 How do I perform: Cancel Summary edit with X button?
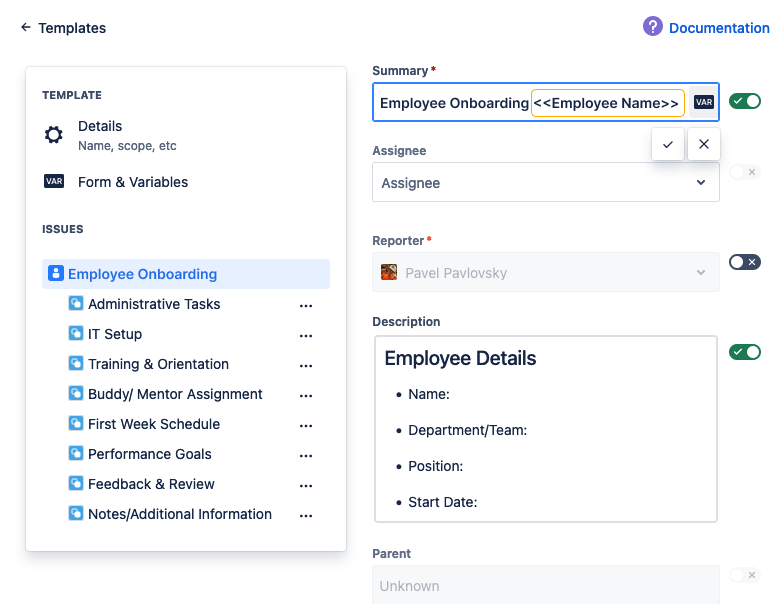pyautogui.click(x=704, y=144)
